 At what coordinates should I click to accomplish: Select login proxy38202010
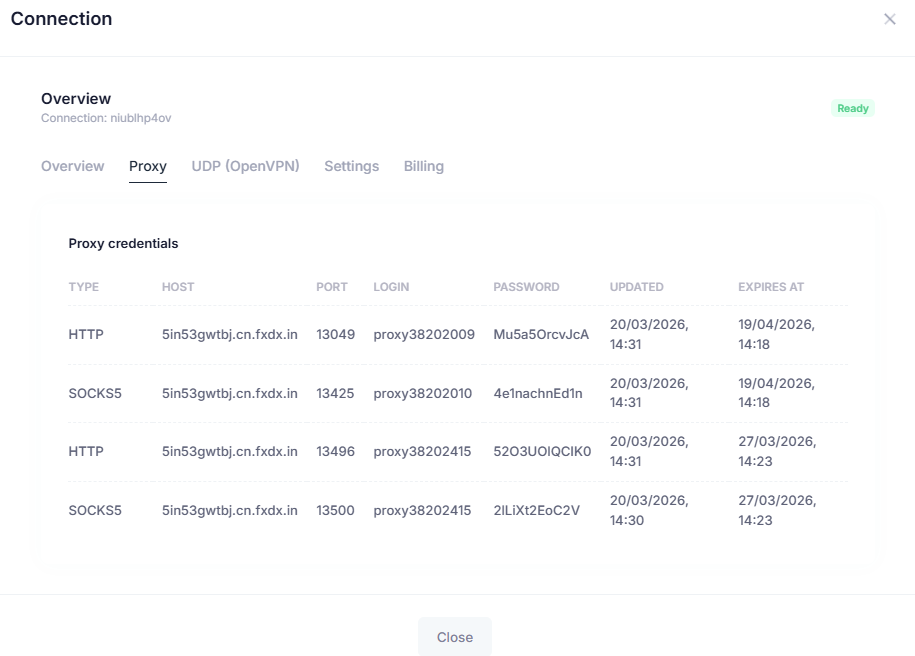click(422, 393)
